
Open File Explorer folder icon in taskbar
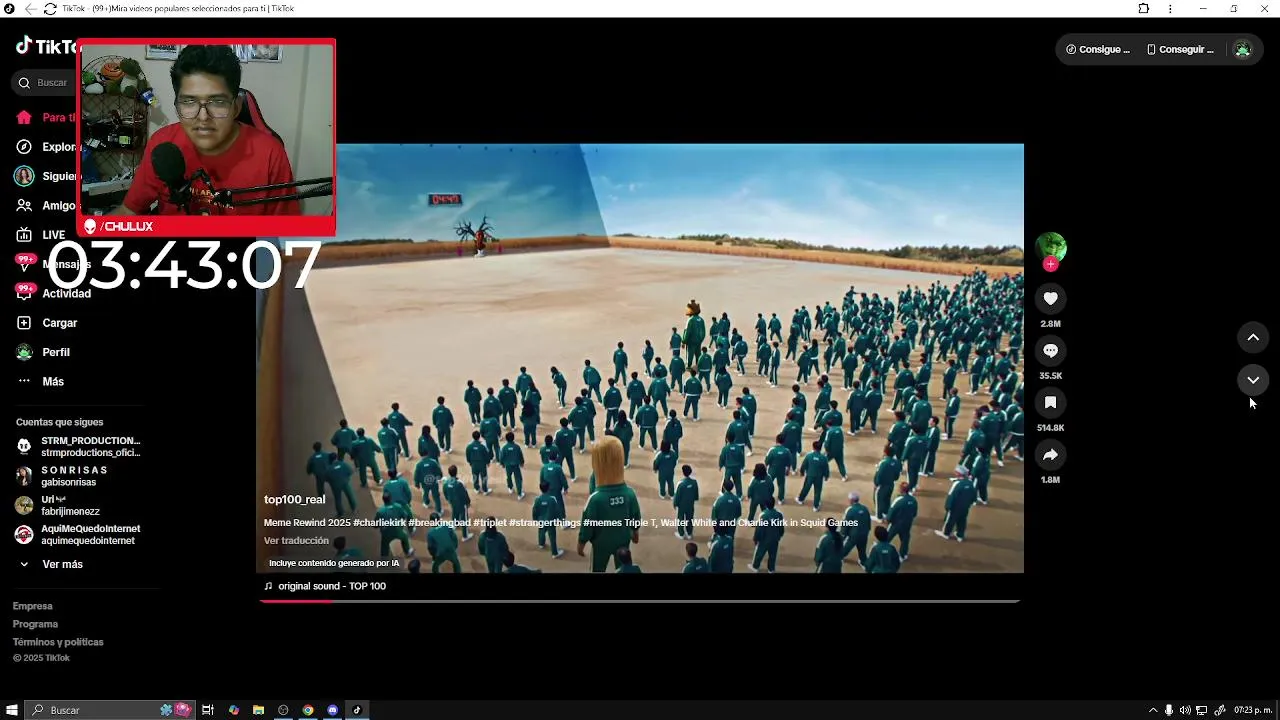click(258, 710)
